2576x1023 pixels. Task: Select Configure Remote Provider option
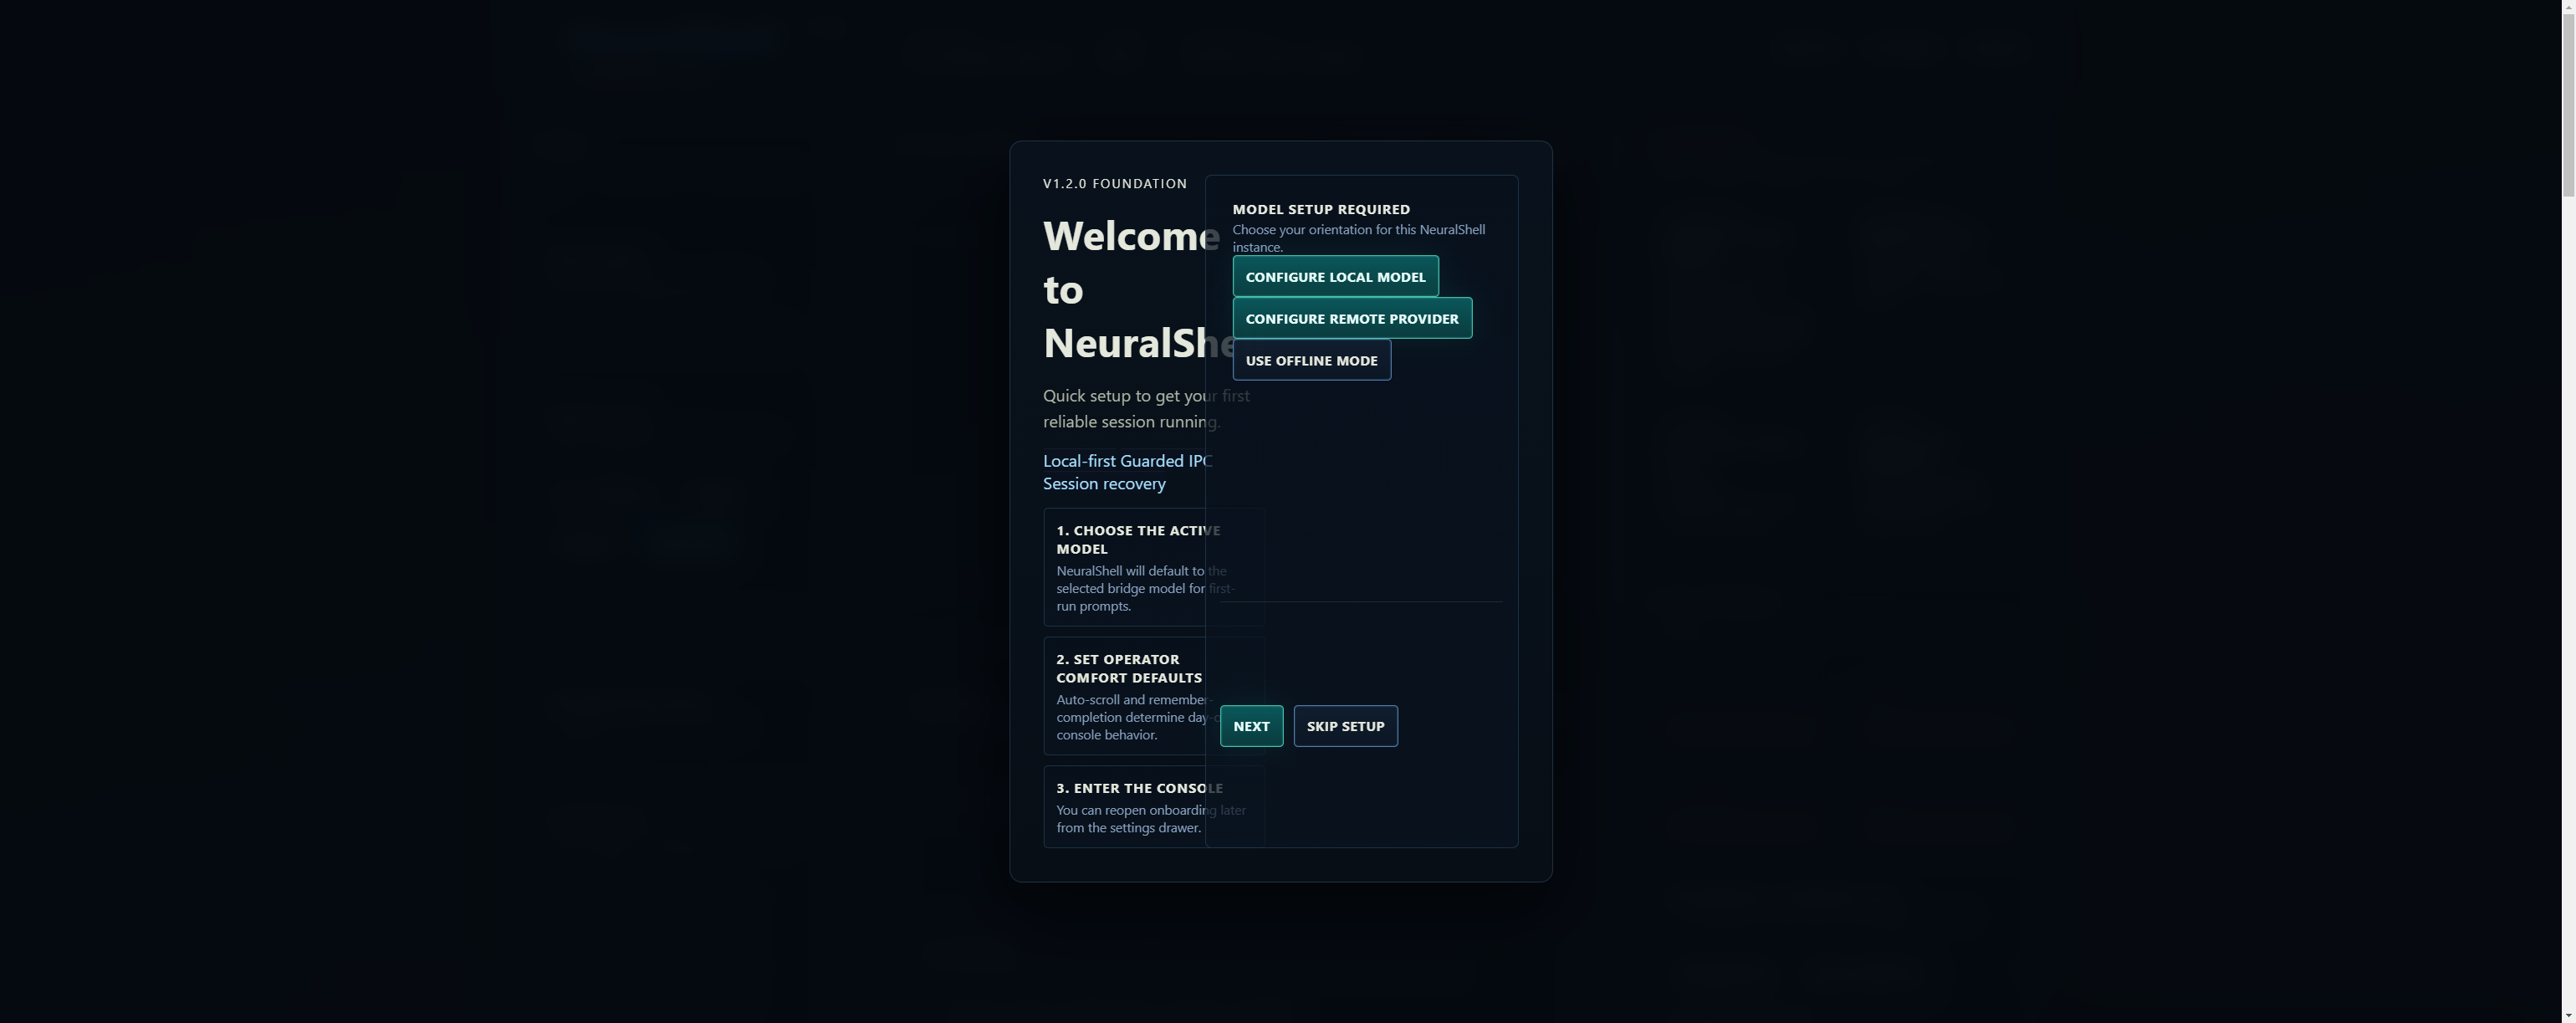point(1352,318)
